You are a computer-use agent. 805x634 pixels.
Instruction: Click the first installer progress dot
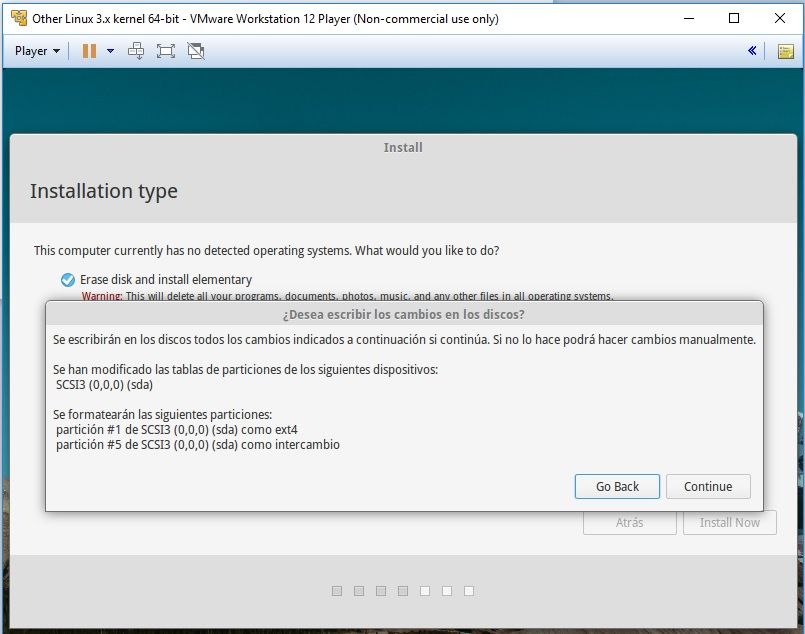point(337,591)
